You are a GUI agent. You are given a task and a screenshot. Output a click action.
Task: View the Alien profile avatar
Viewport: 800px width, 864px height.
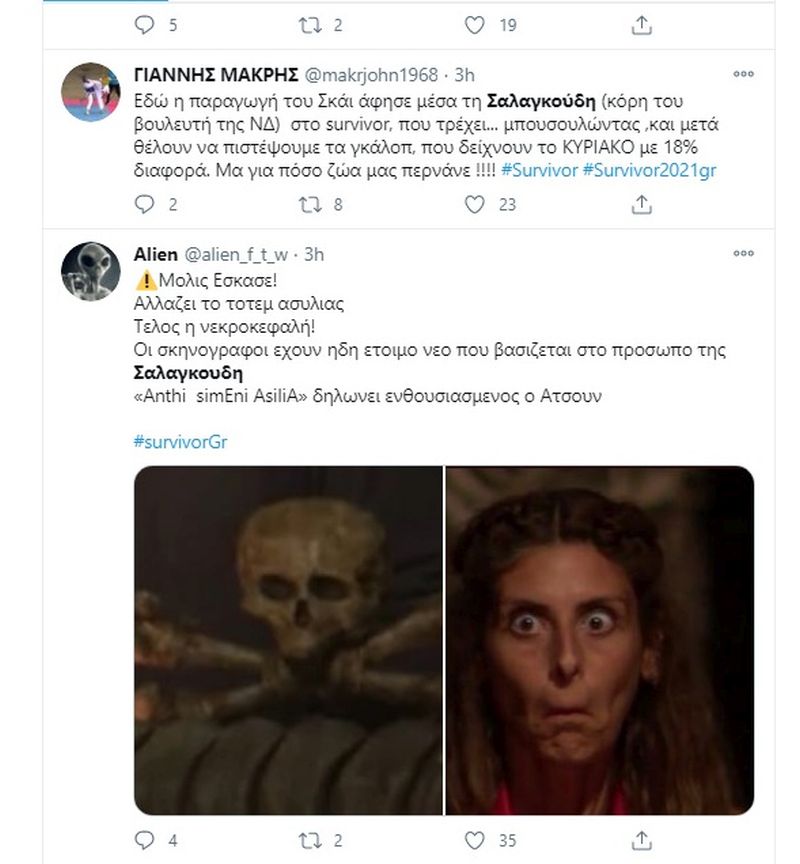point(91,271)
